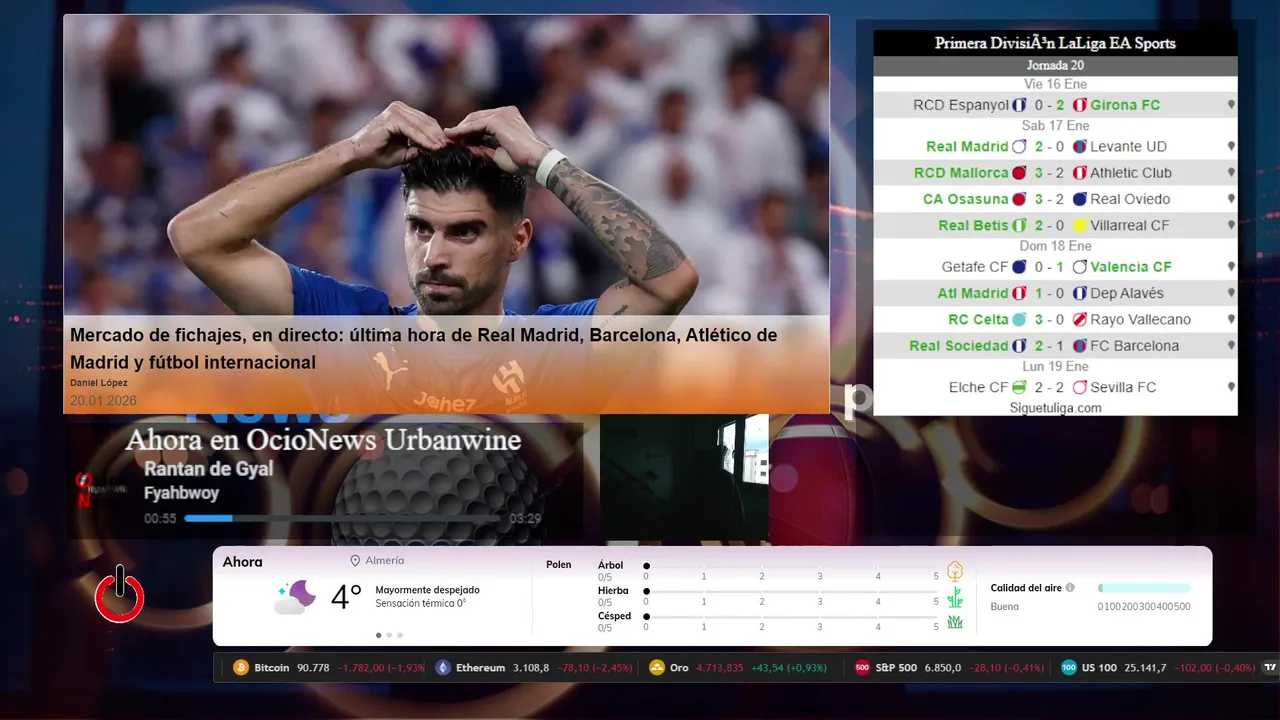1280x720 pixels.
Task: Open the map pin for Elche vs Sevilla
Action: [1231, 387]
